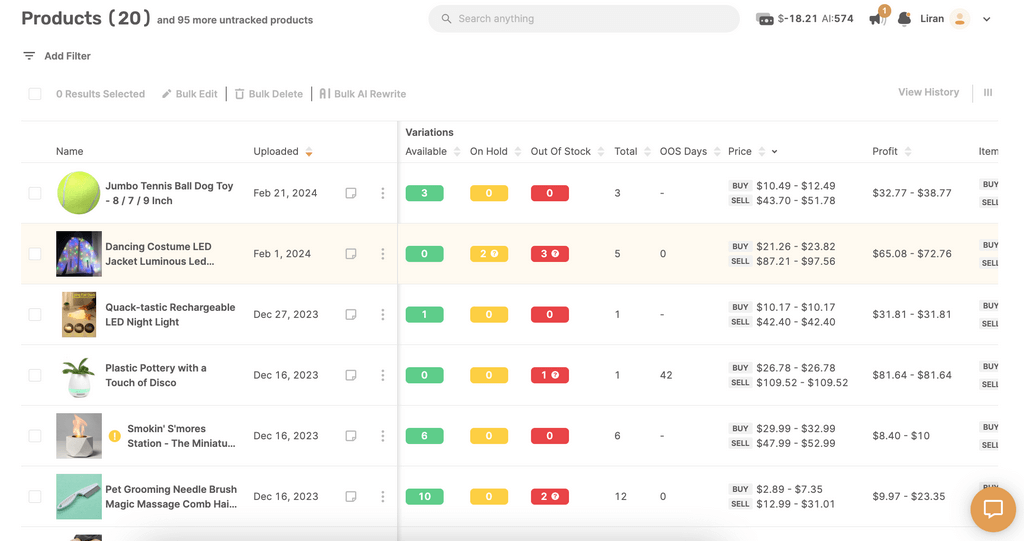Select the Plastic Pottery checkbox
This screenshot has height=541, width=1024.
click(x=35, y=376)
